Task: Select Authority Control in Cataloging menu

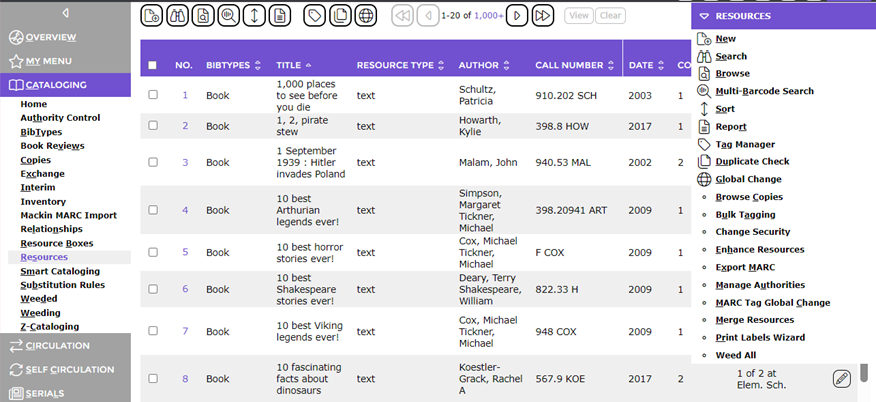Action: coord(60,118)
